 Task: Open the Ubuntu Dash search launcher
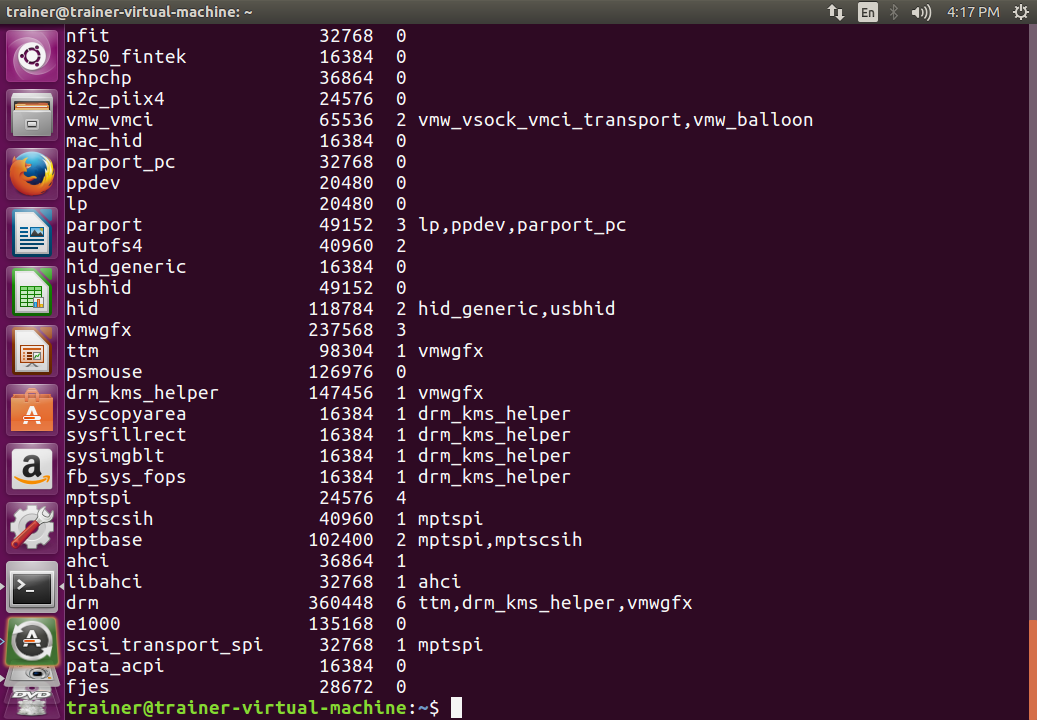point(32,56)
